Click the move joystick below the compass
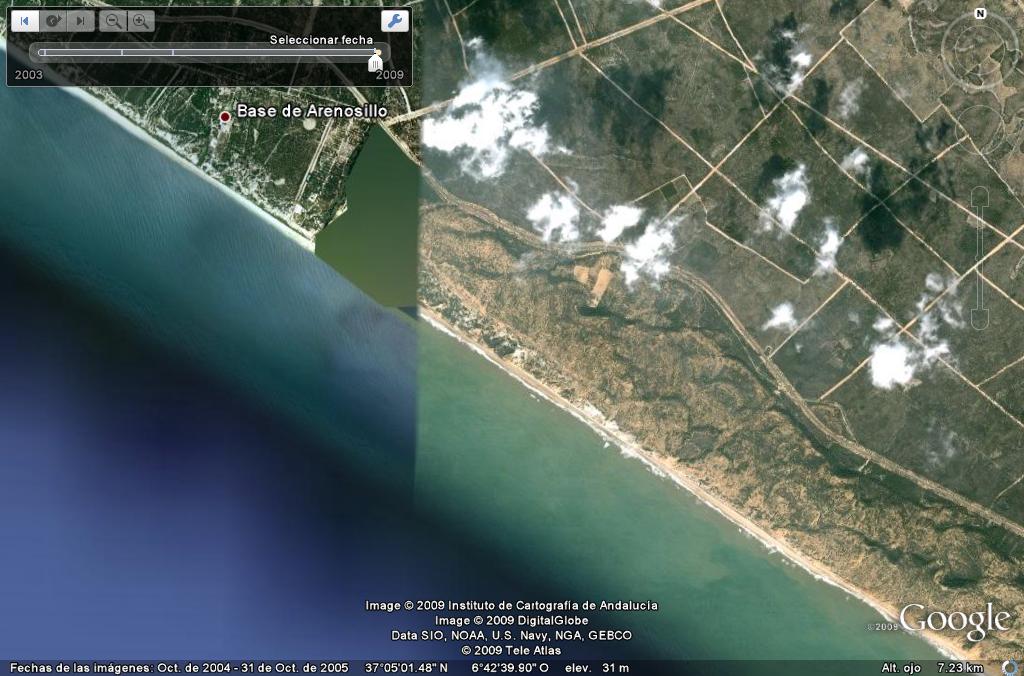This screenshot has height=676, width=1024. (980, 128)
